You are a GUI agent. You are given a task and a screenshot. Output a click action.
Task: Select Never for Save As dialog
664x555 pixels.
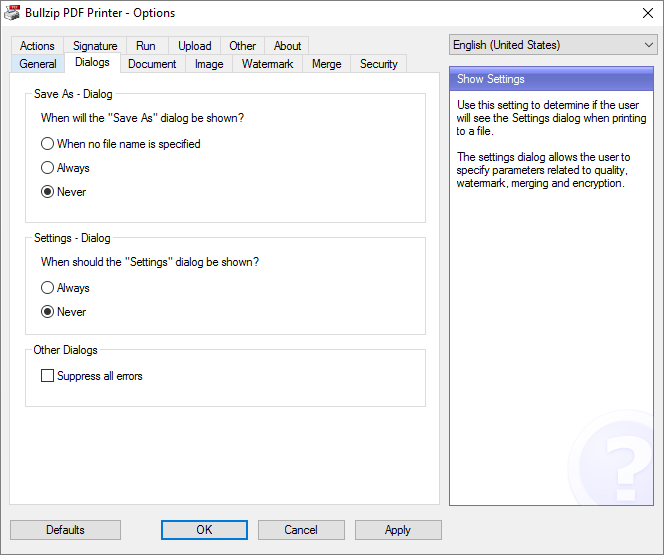[x=64, y=192]
